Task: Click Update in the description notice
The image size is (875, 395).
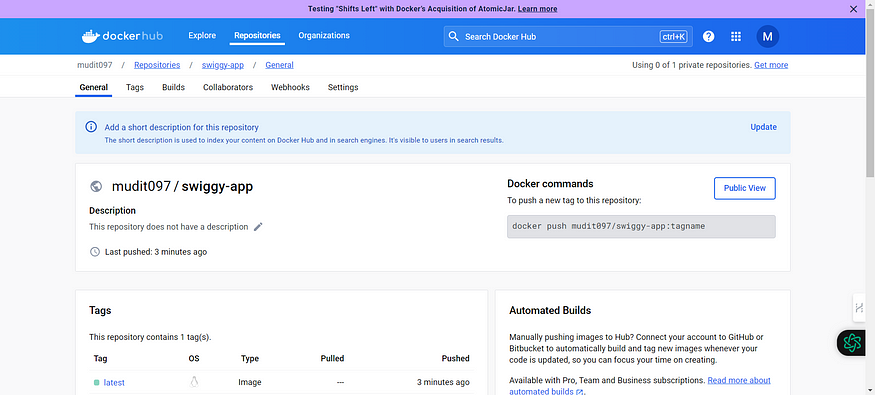Action: [x=763, y=127]
